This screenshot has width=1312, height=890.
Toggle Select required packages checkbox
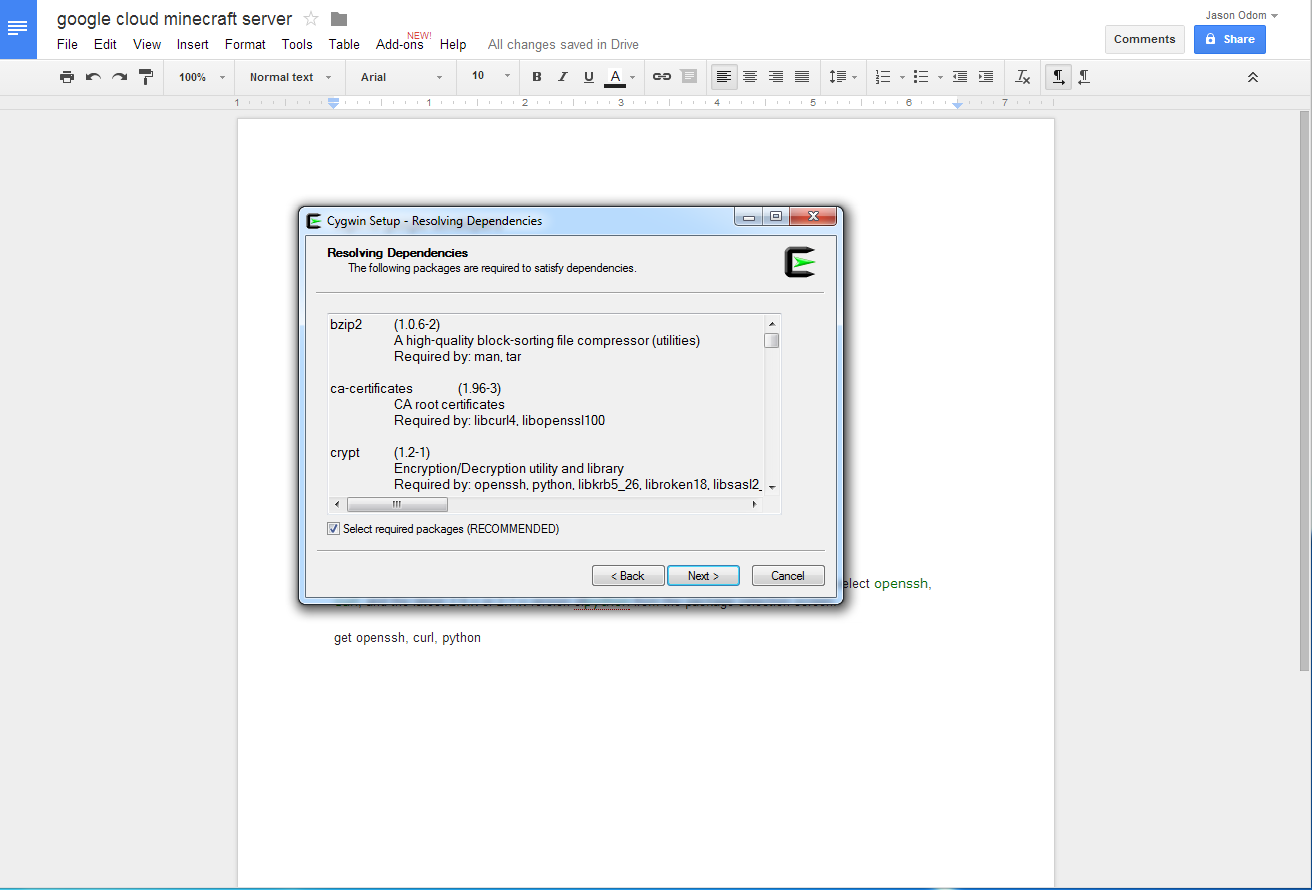[334, 529]
